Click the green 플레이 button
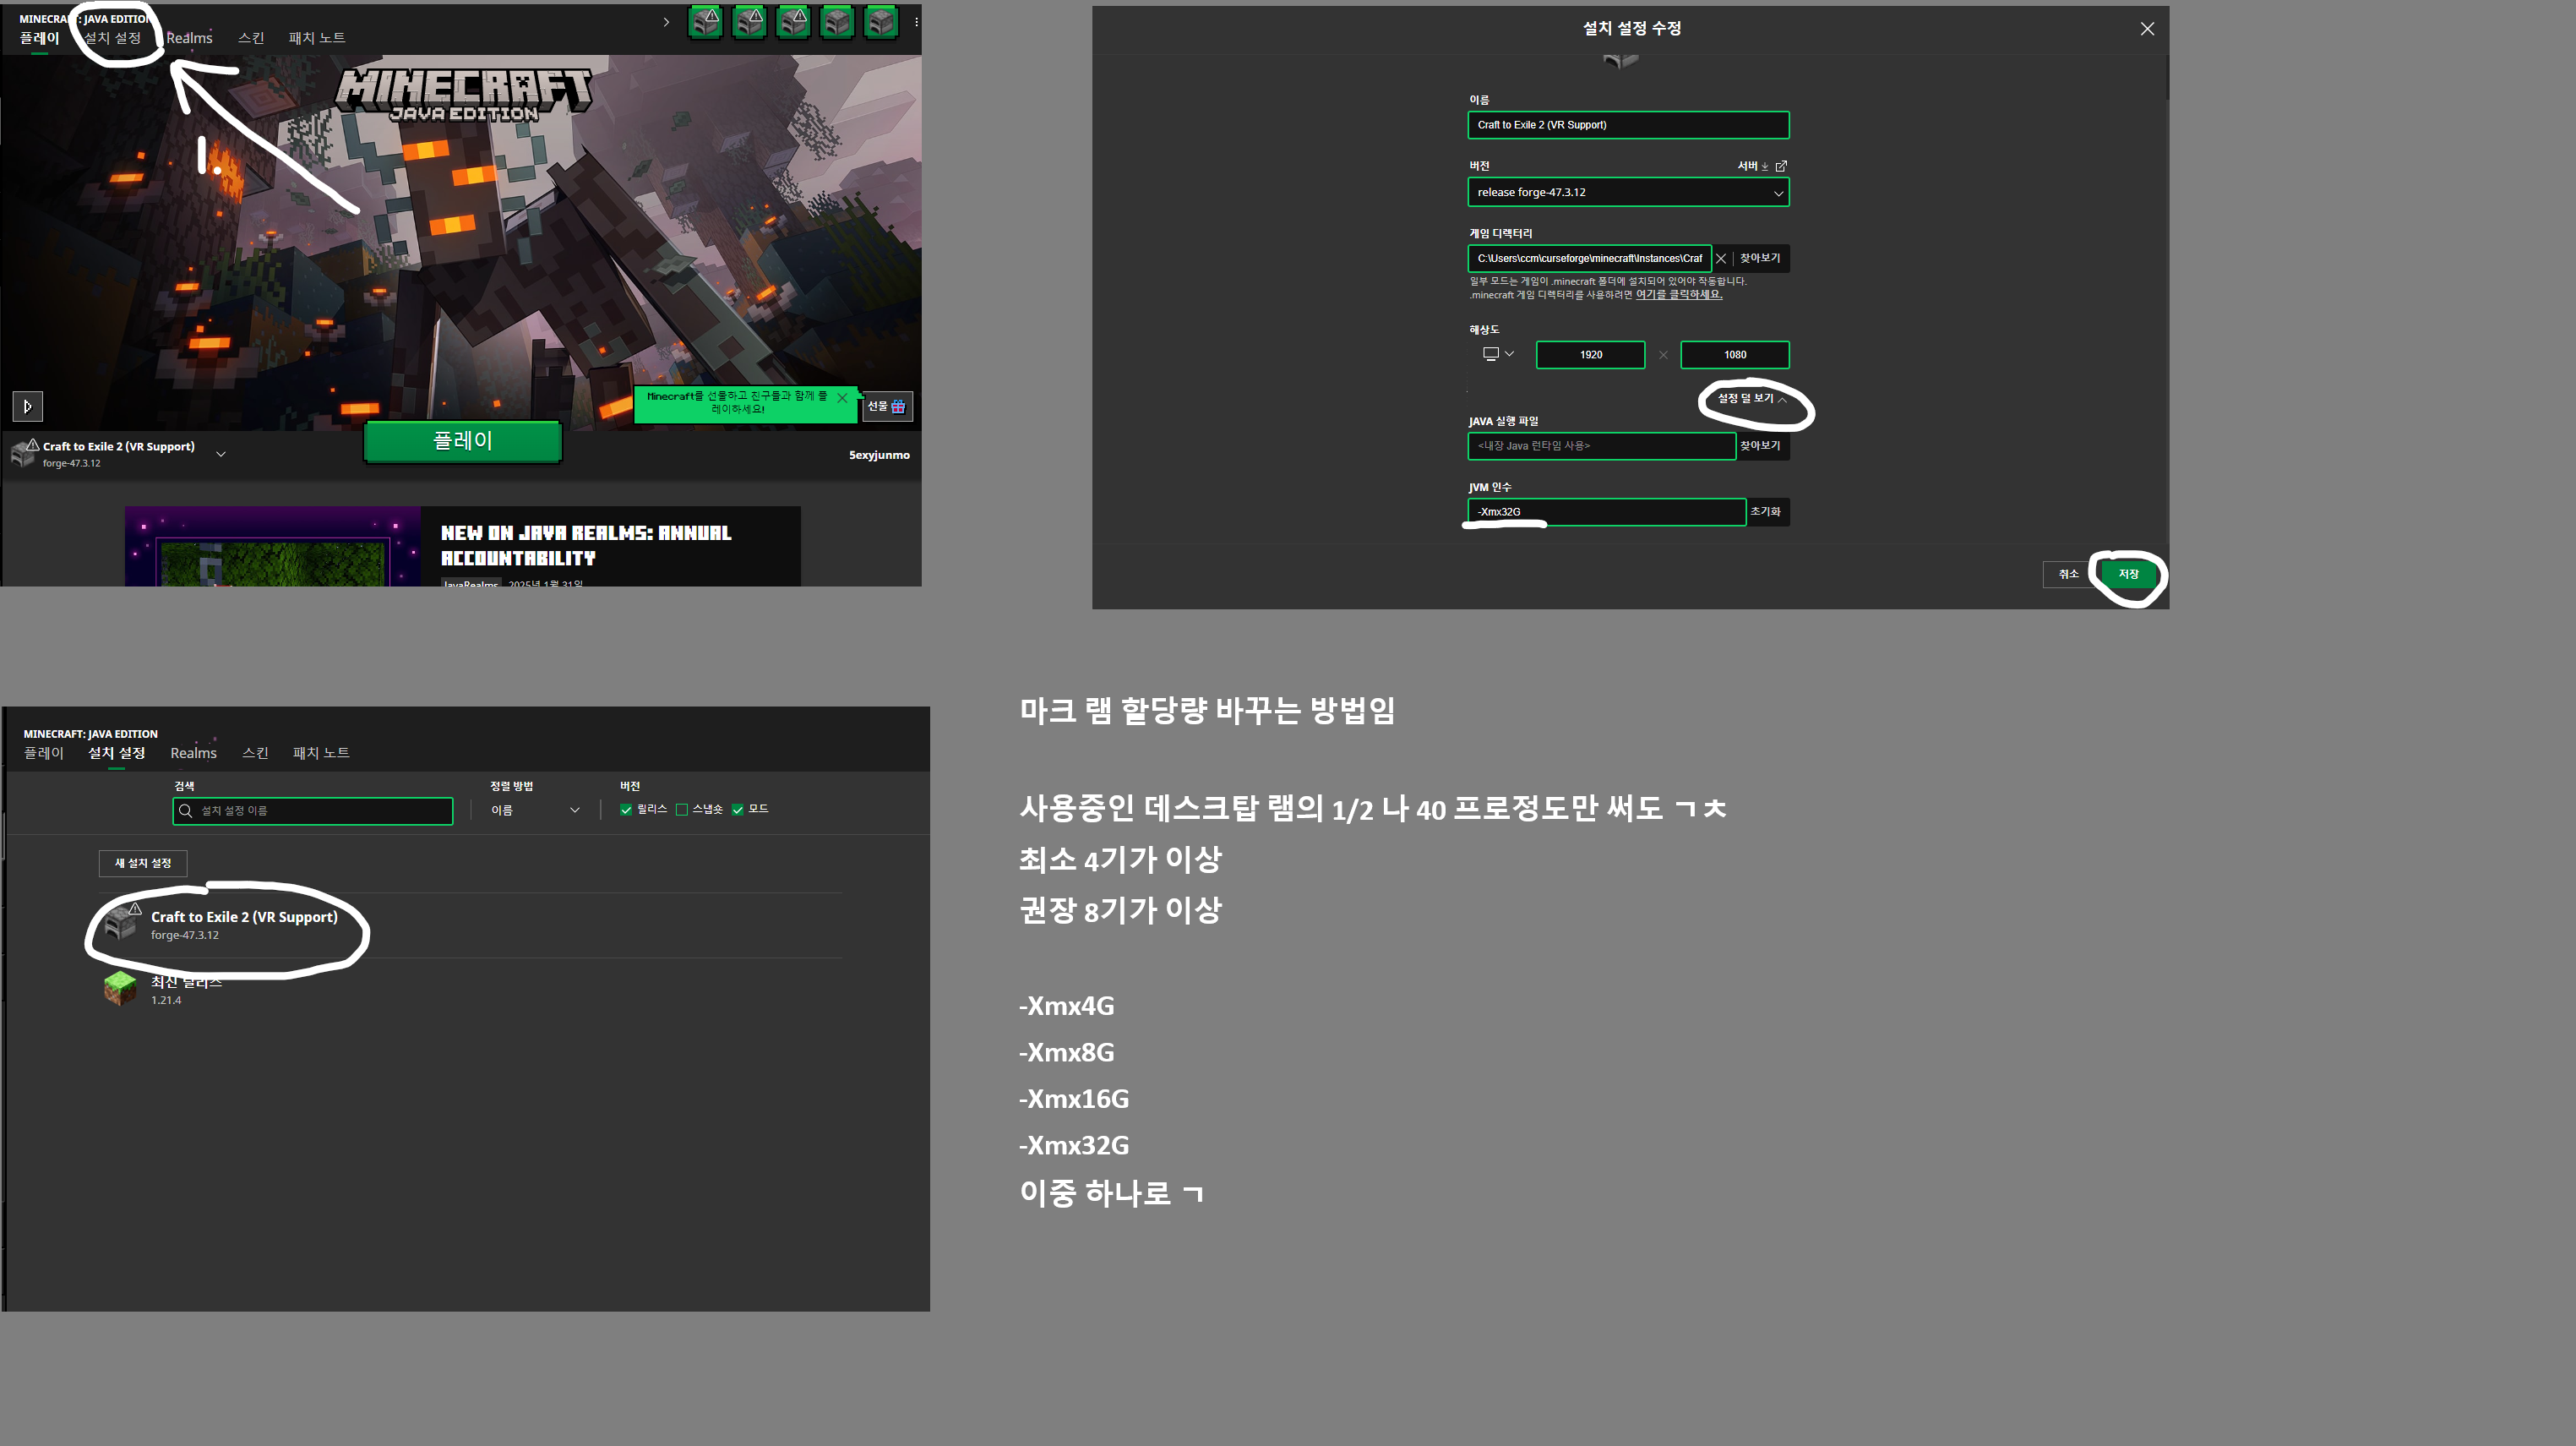 click(462, 441)
